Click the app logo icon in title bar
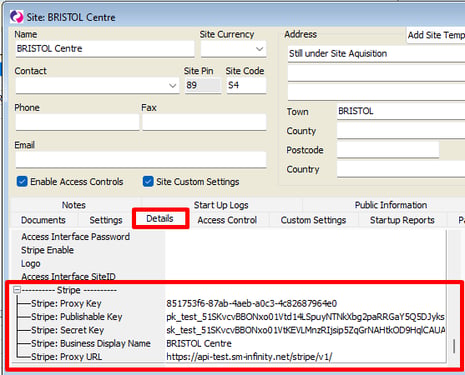The height and width of the screenshot is (375, 465). (17, 17)
